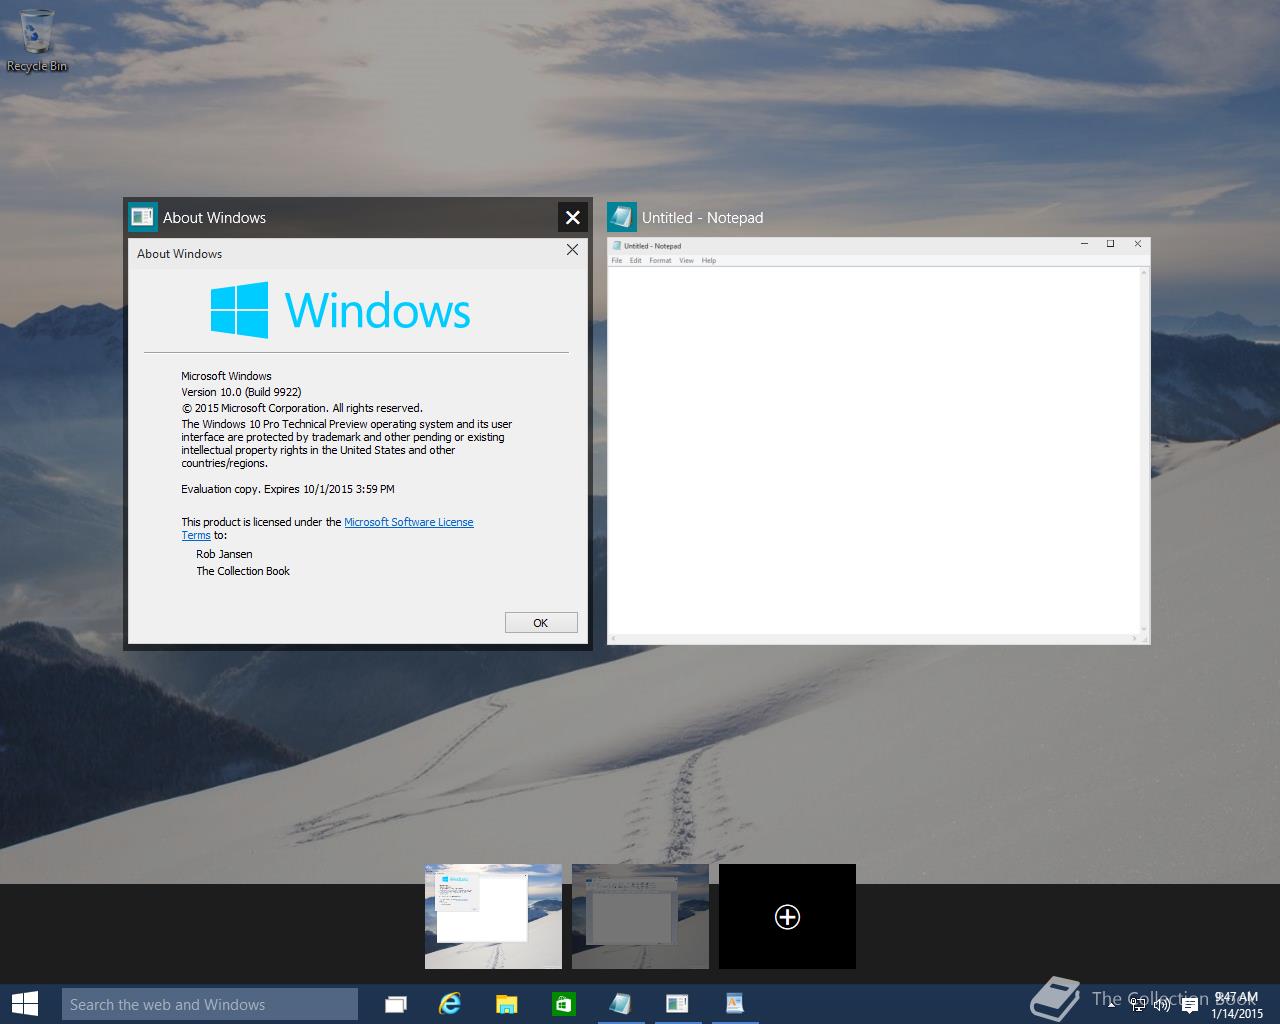Viewport: 1280px width, 1024px height.
Task: Close the About Windows task view tile
Action: (572, 217)
